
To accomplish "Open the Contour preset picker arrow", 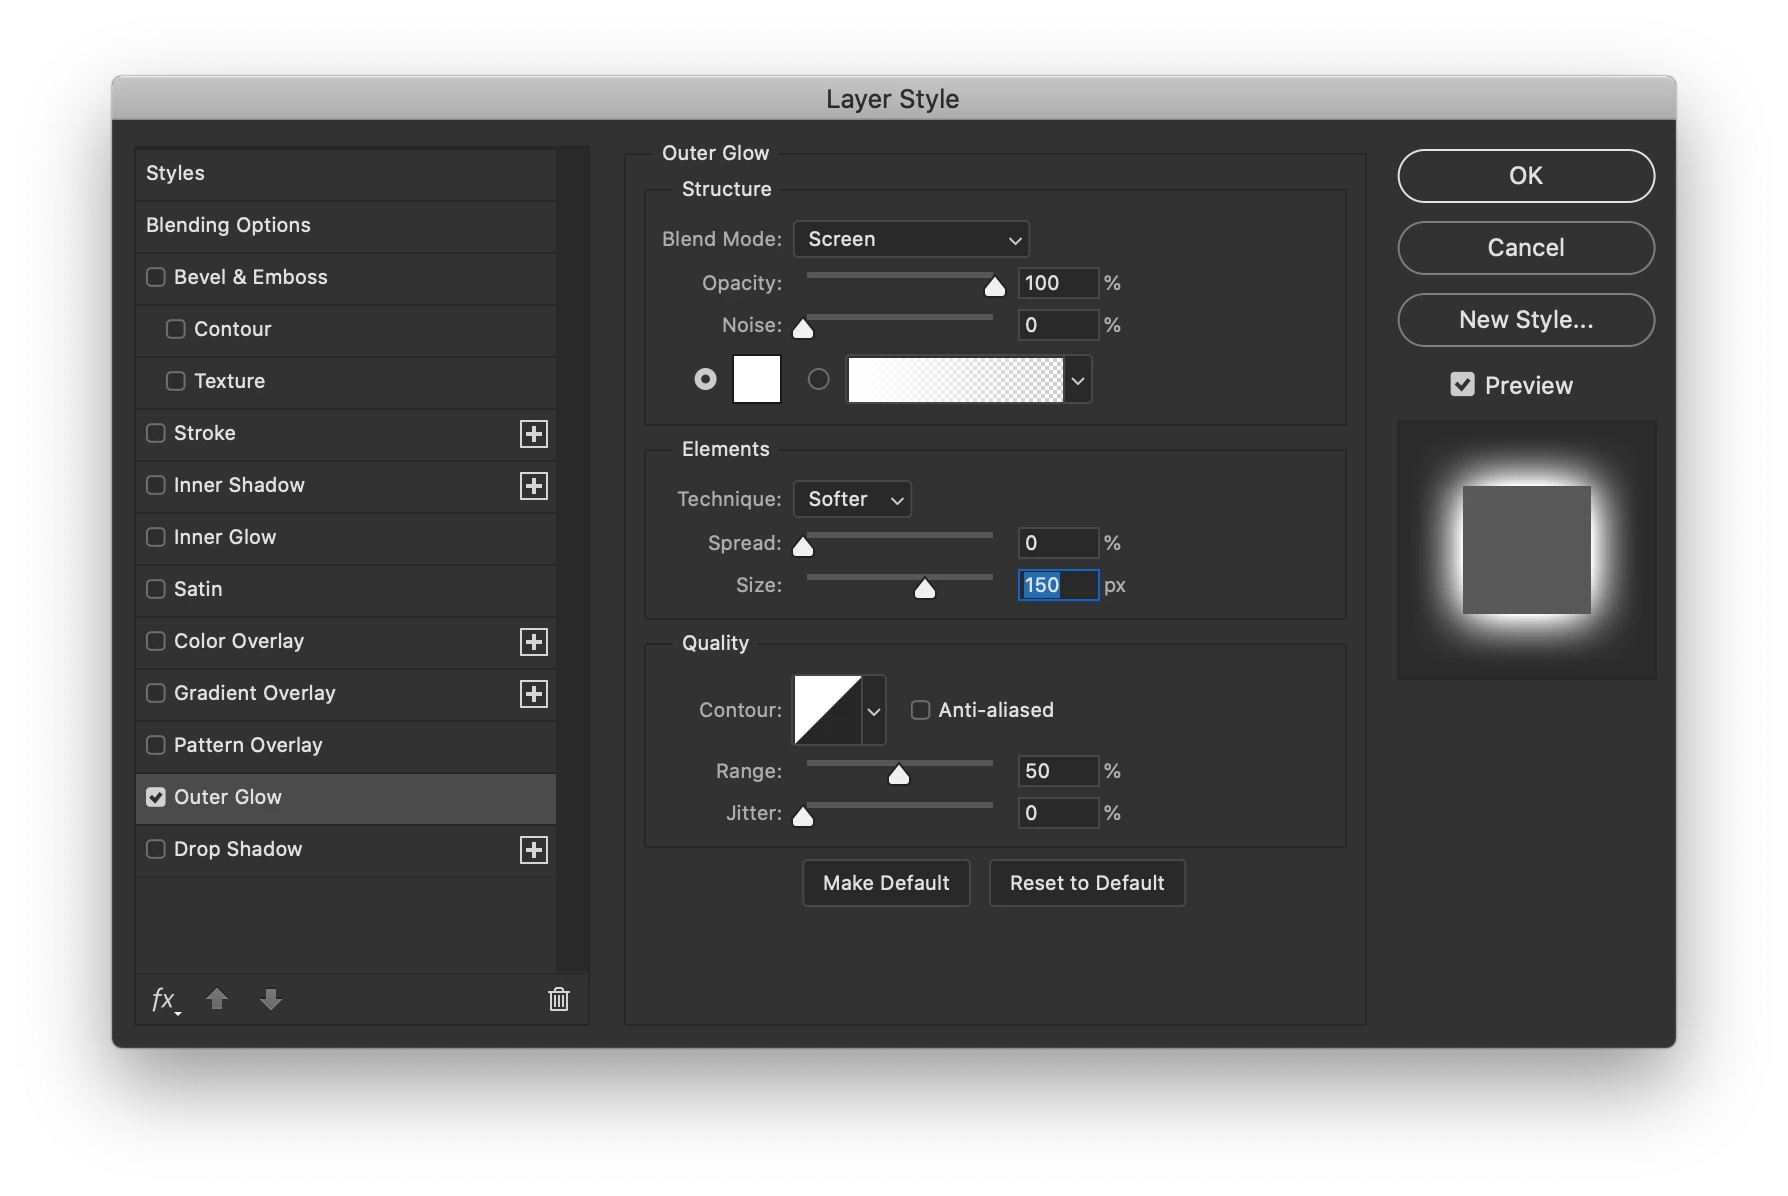I will pyautogui.click(x=873, y=711).
